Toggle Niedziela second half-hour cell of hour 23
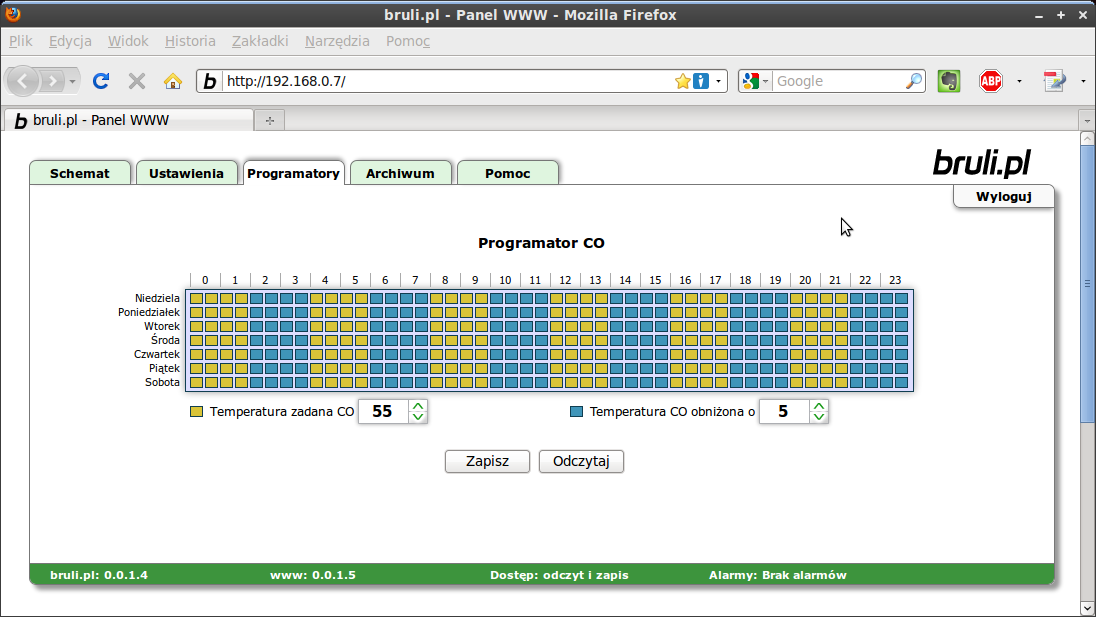Image resolution: width=1096 pixels, height=617 pixels. pos(901,298)
